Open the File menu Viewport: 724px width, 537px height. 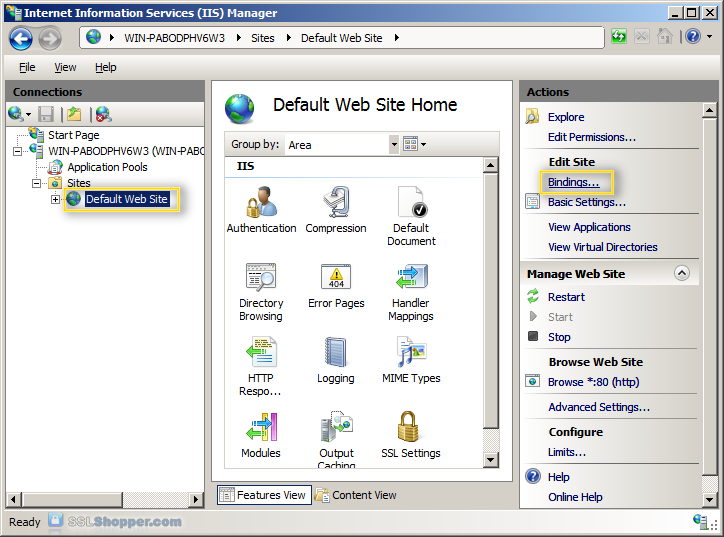point(27,67)
